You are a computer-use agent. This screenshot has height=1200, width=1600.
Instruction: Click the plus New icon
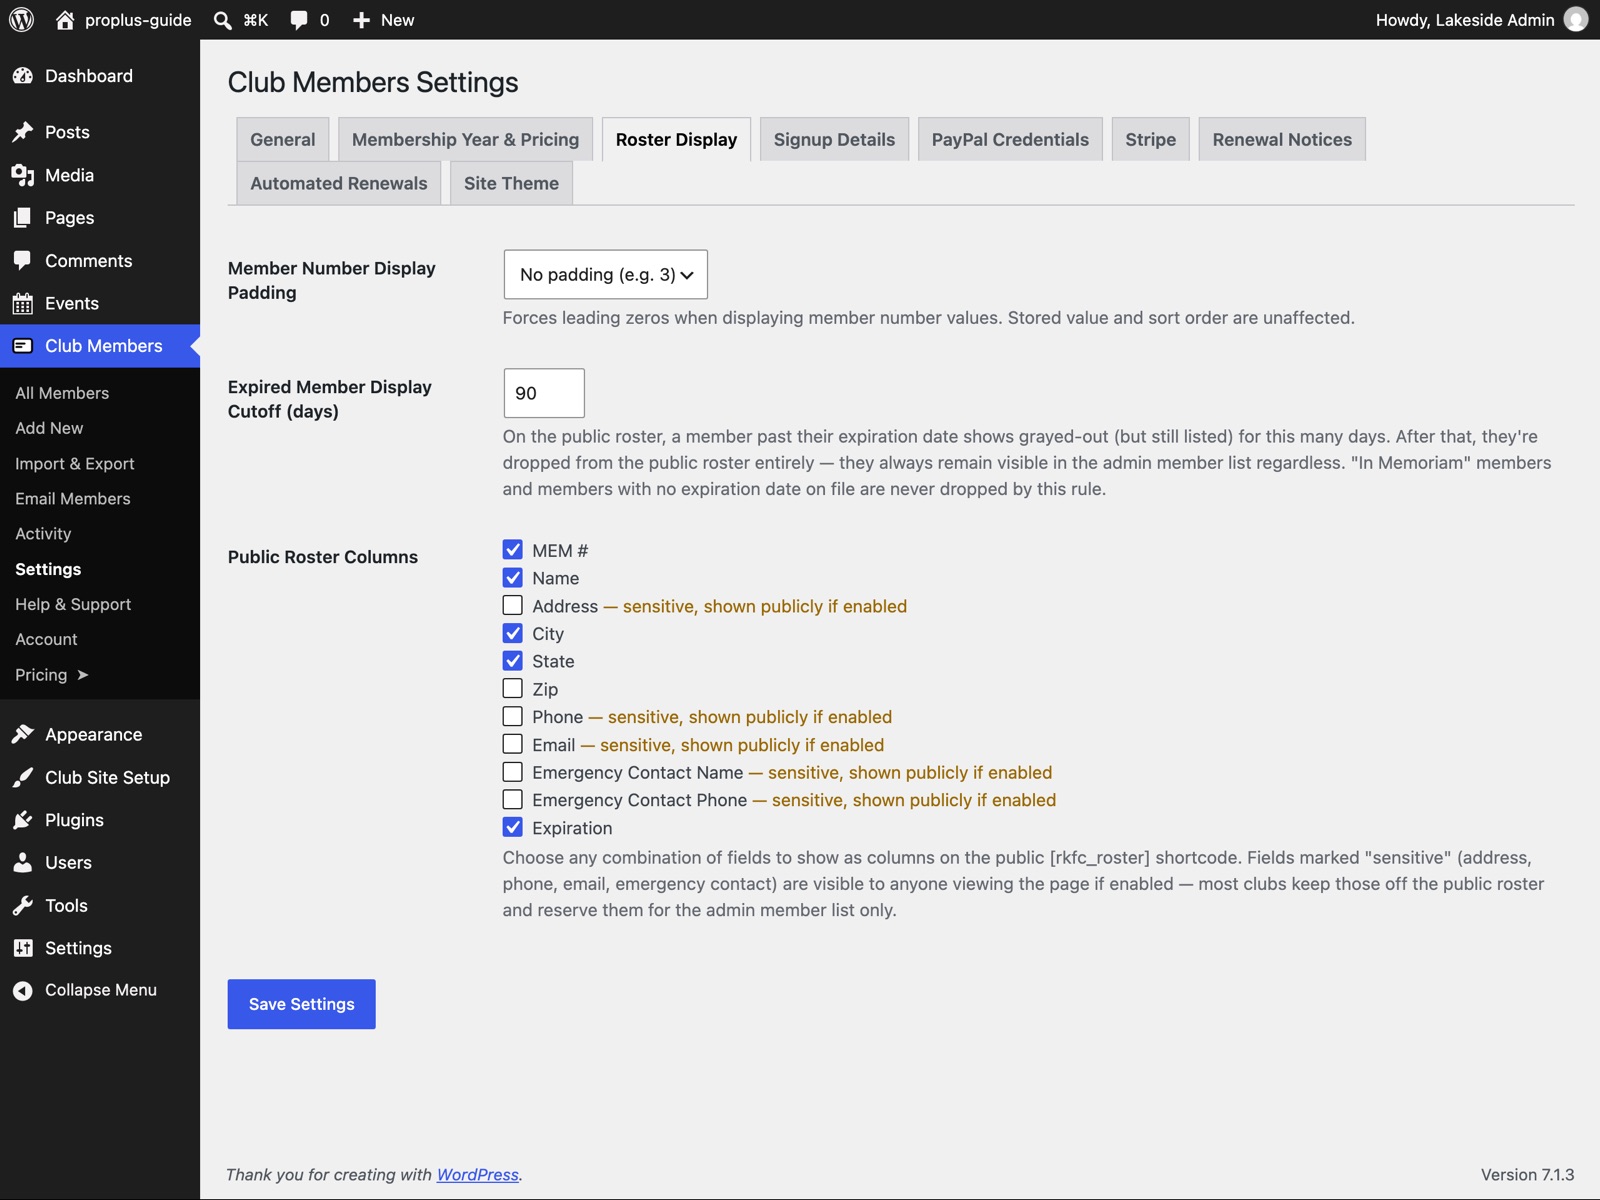point(361,20)
